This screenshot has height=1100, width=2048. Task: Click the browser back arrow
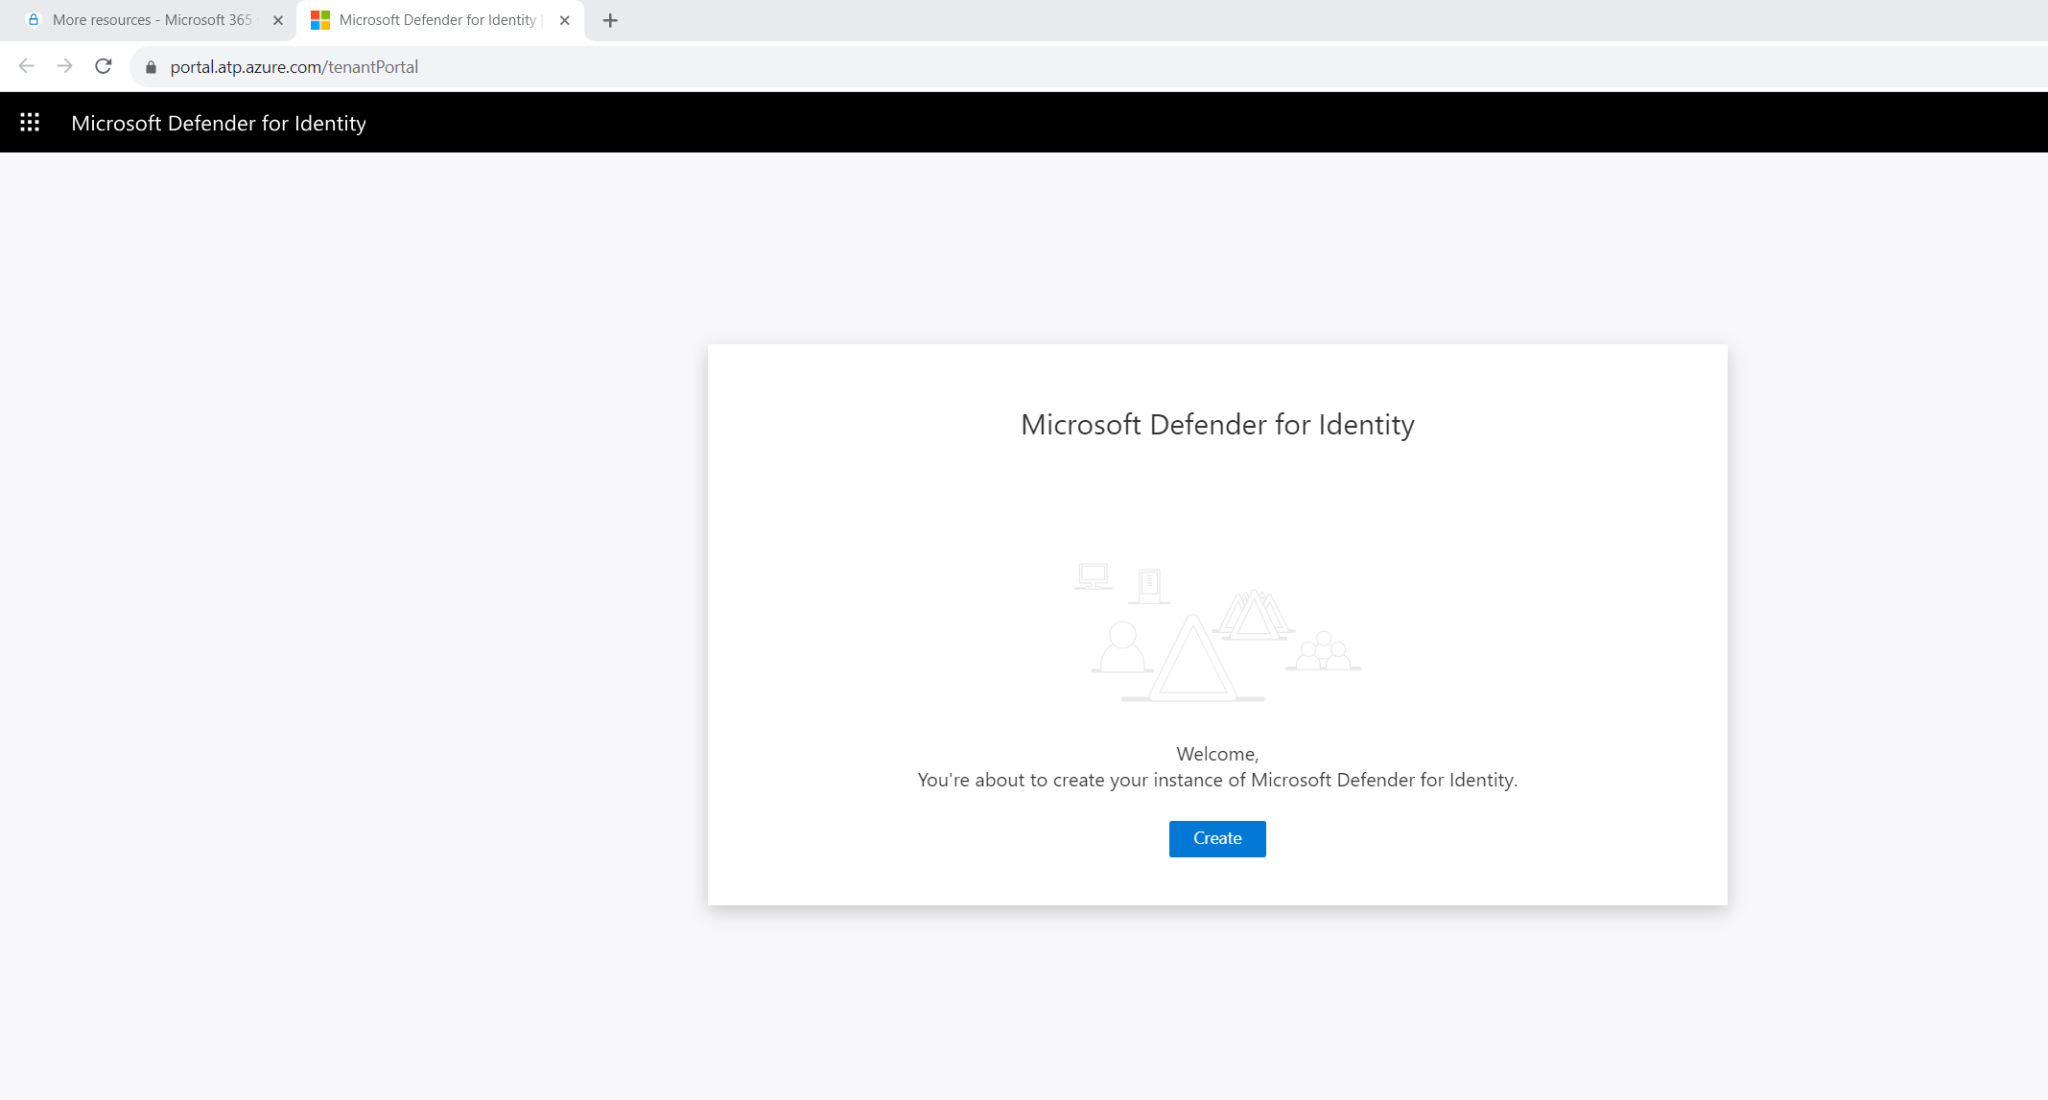coord(25,66)
